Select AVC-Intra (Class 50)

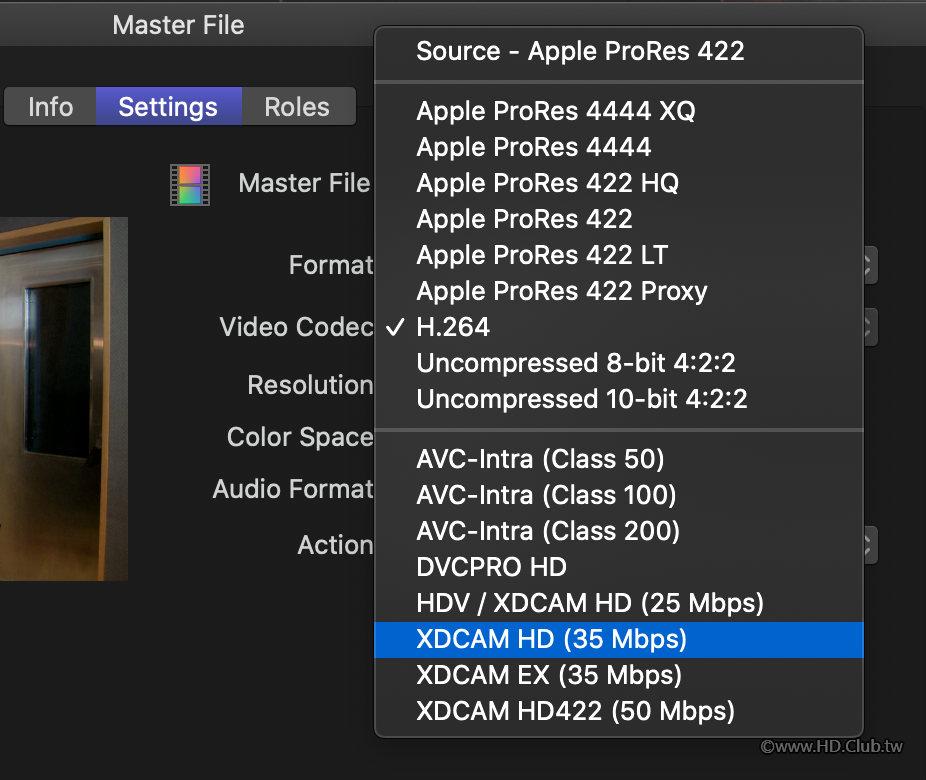[619, 459]
